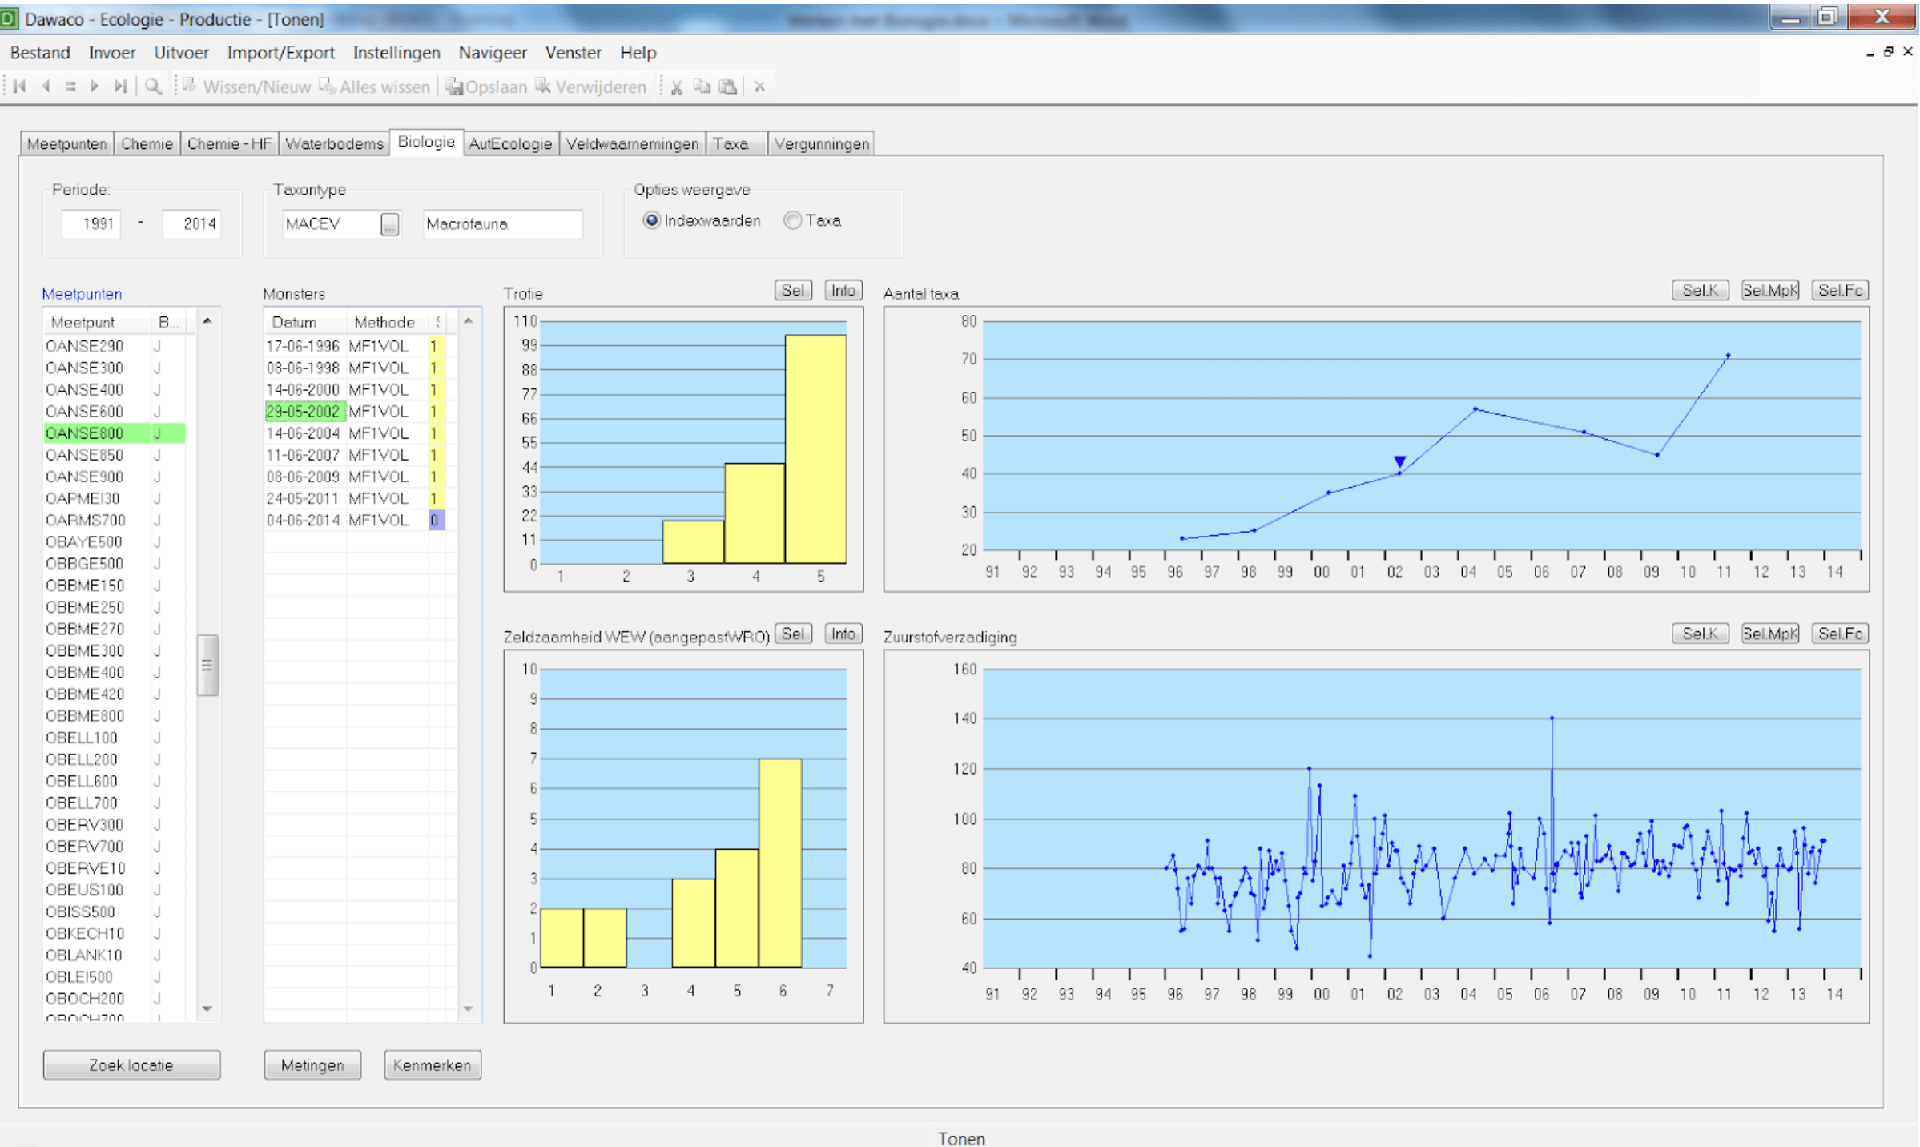Restore the inner child window
Image resolution: width=1920 pixels, height=1147 pixels.
[1888, 52]
